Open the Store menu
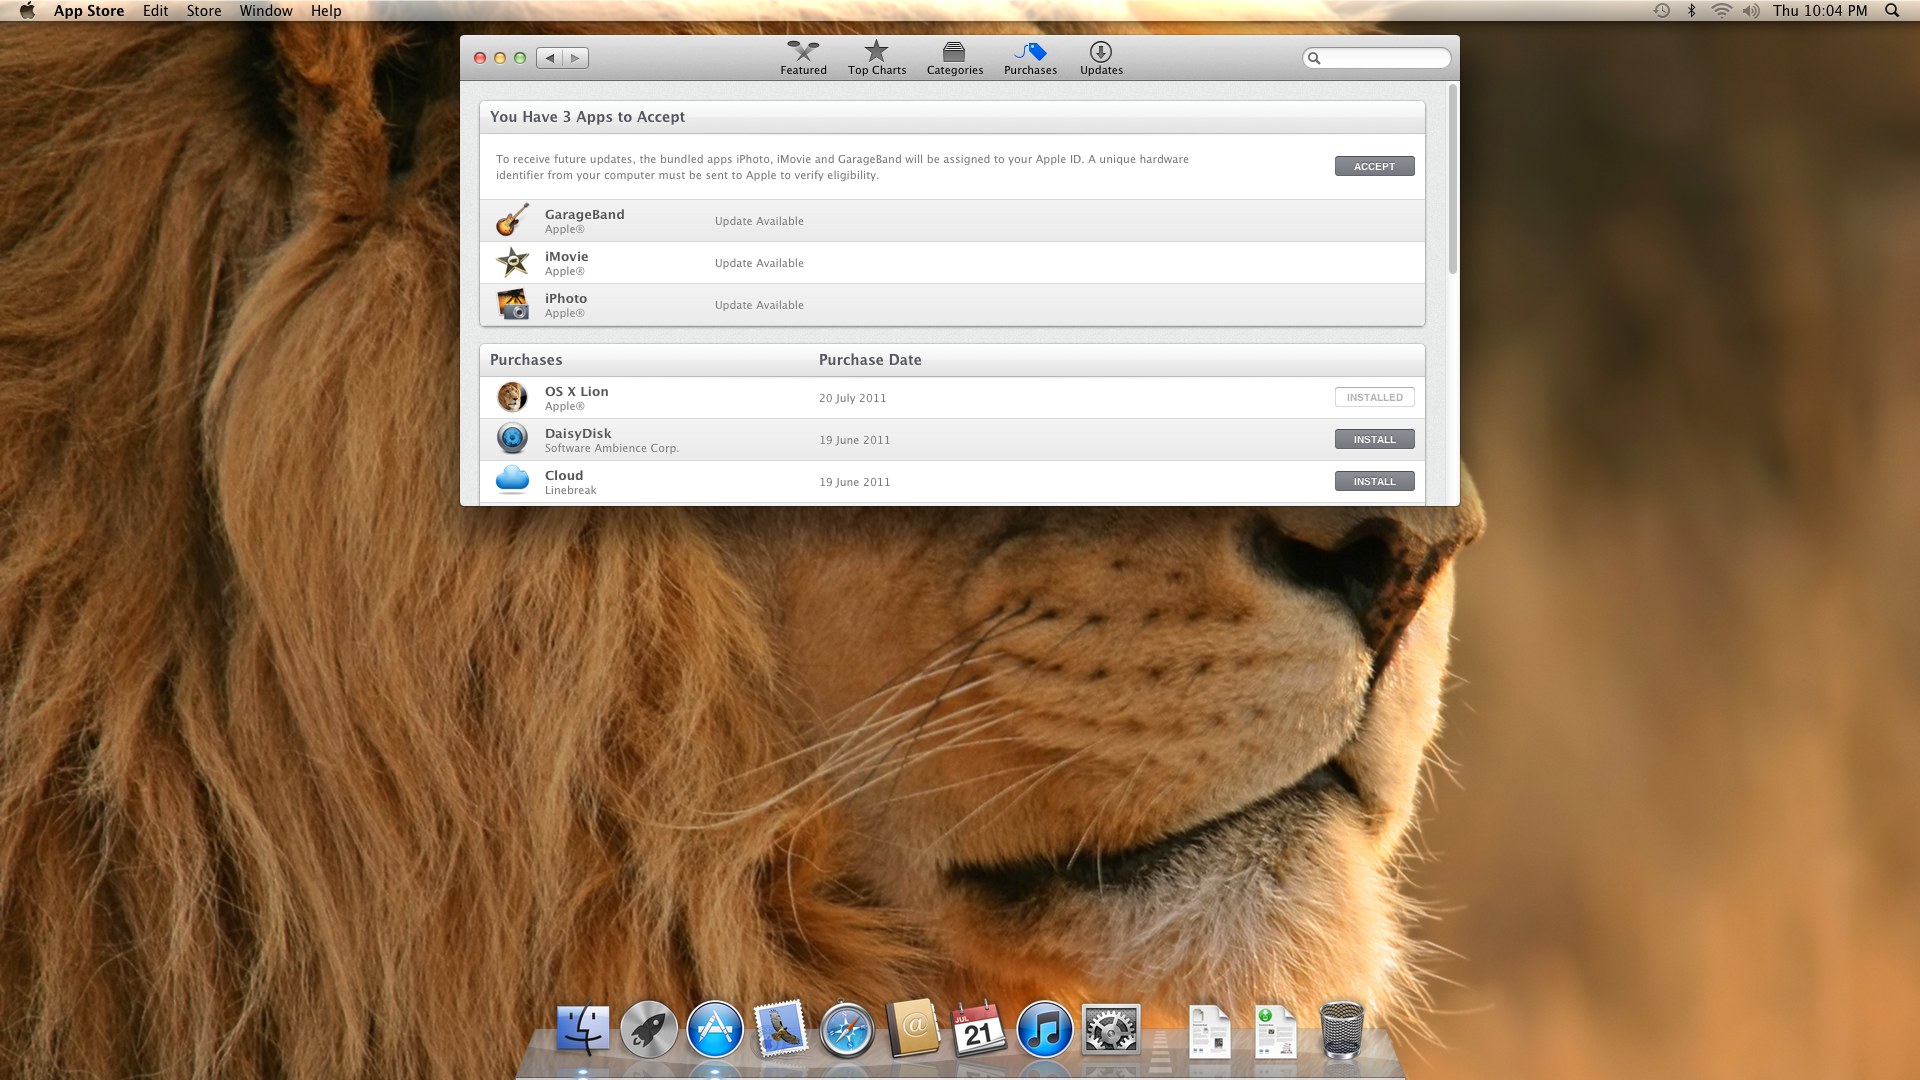Viewport: 1920px width, 1080px height. click(204, 11)
